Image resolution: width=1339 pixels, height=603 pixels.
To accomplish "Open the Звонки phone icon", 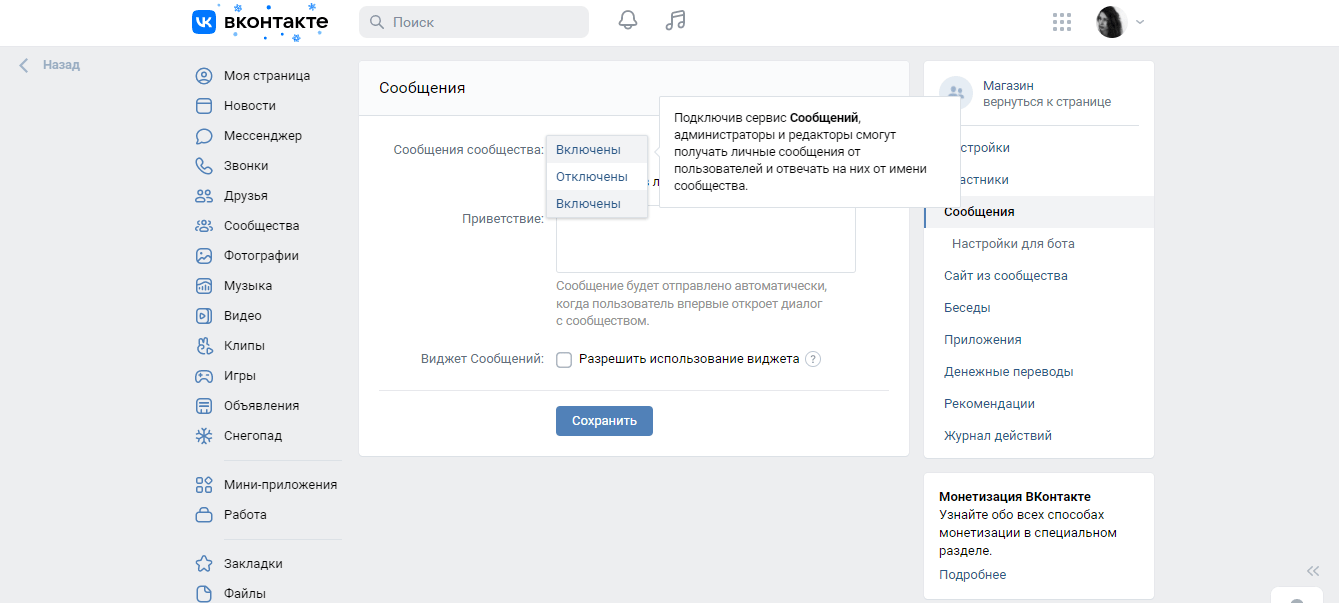I will point(204,166).
